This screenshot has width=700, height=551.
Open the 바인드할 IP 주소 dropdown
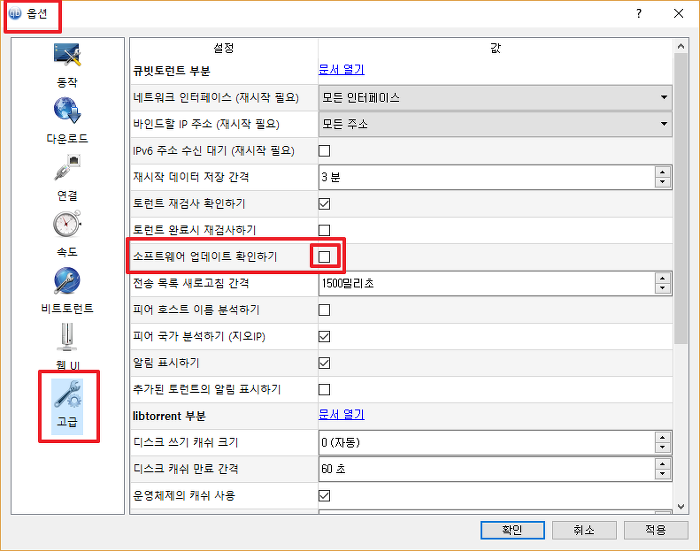[x=496, y=124]
